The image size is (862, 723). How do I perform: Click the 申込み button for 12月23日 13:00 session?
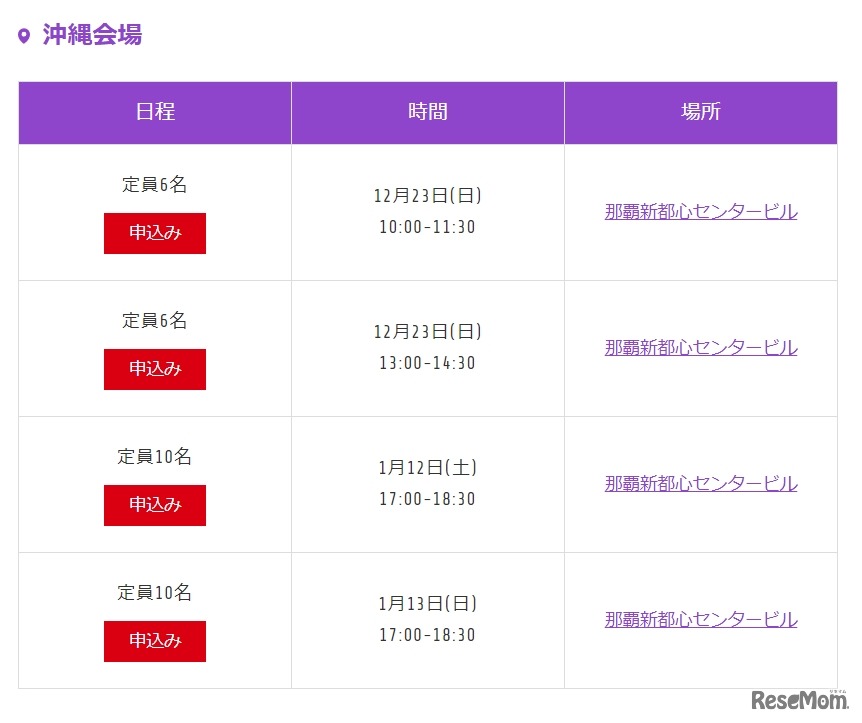pos(154,369)
